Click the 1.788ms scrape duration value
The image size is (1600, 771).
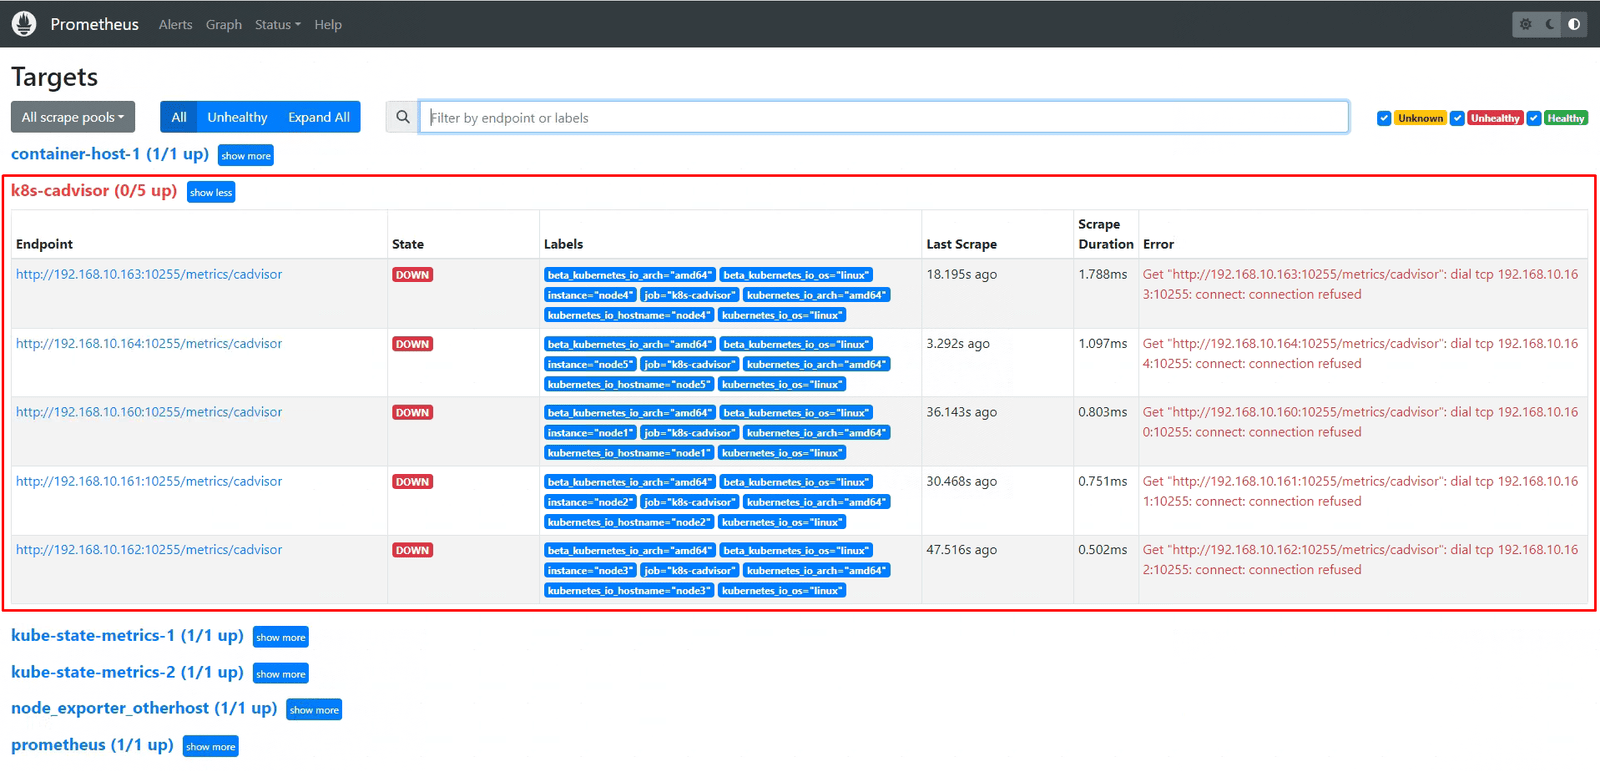(x=1103, y=274)
